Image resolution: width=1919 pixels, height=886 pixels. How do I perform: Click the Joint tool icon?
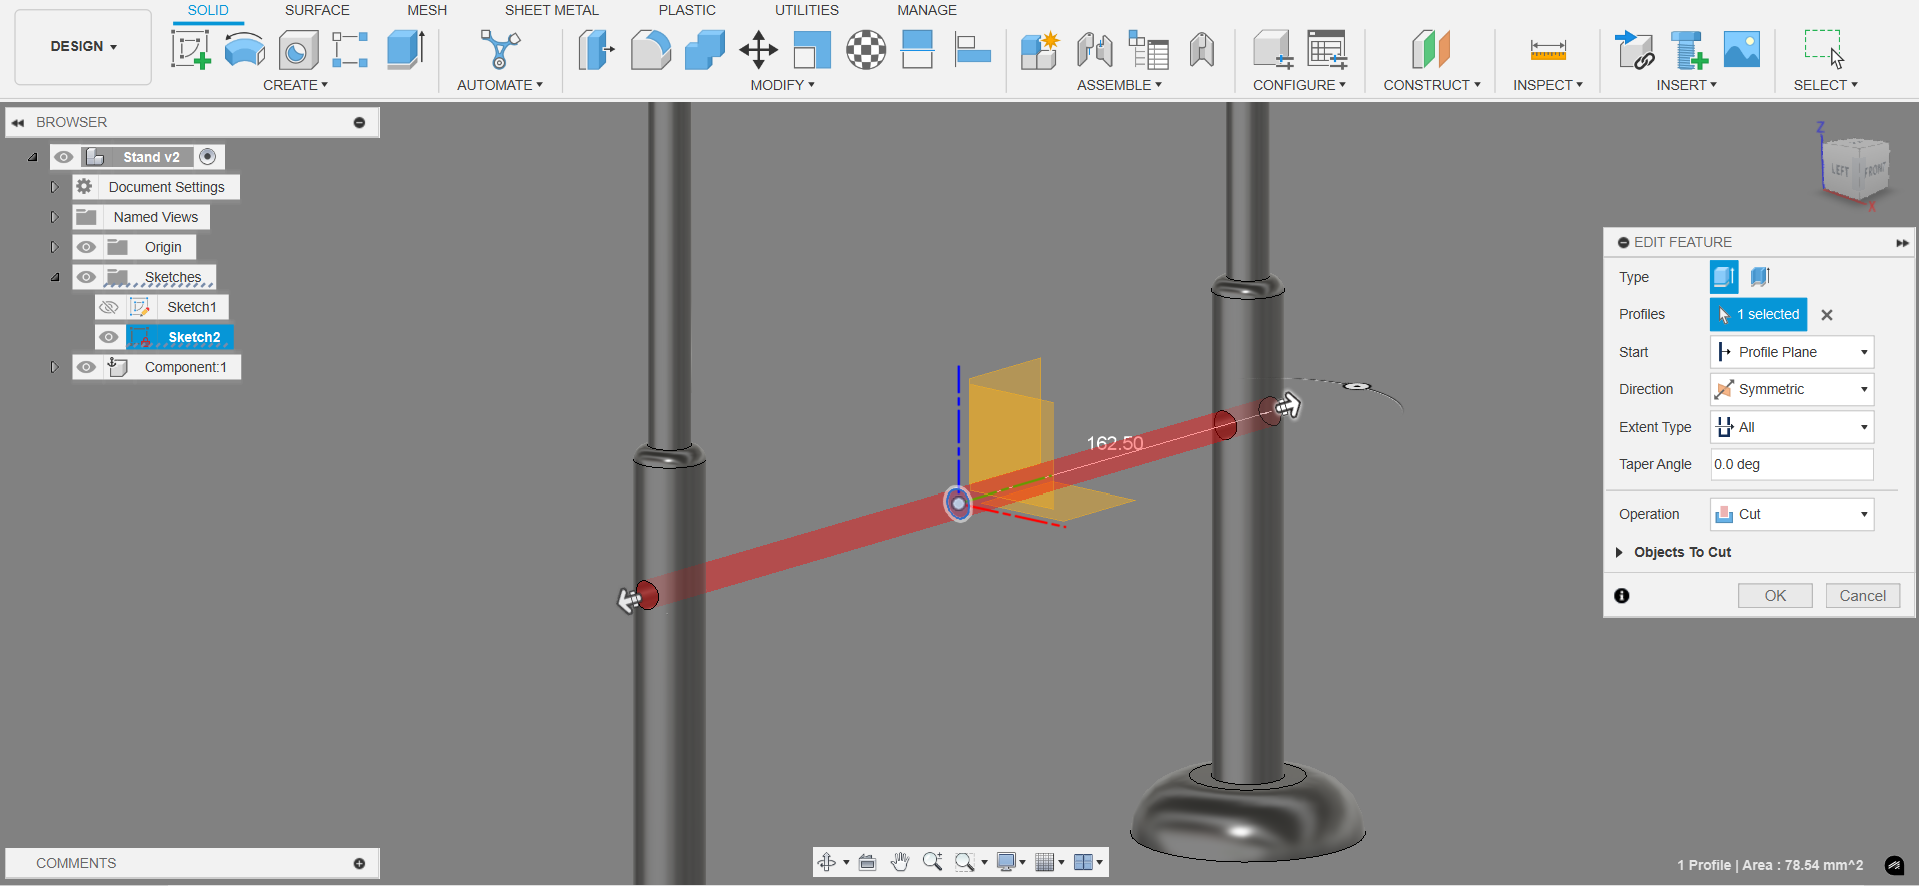tap(1094, 49)
